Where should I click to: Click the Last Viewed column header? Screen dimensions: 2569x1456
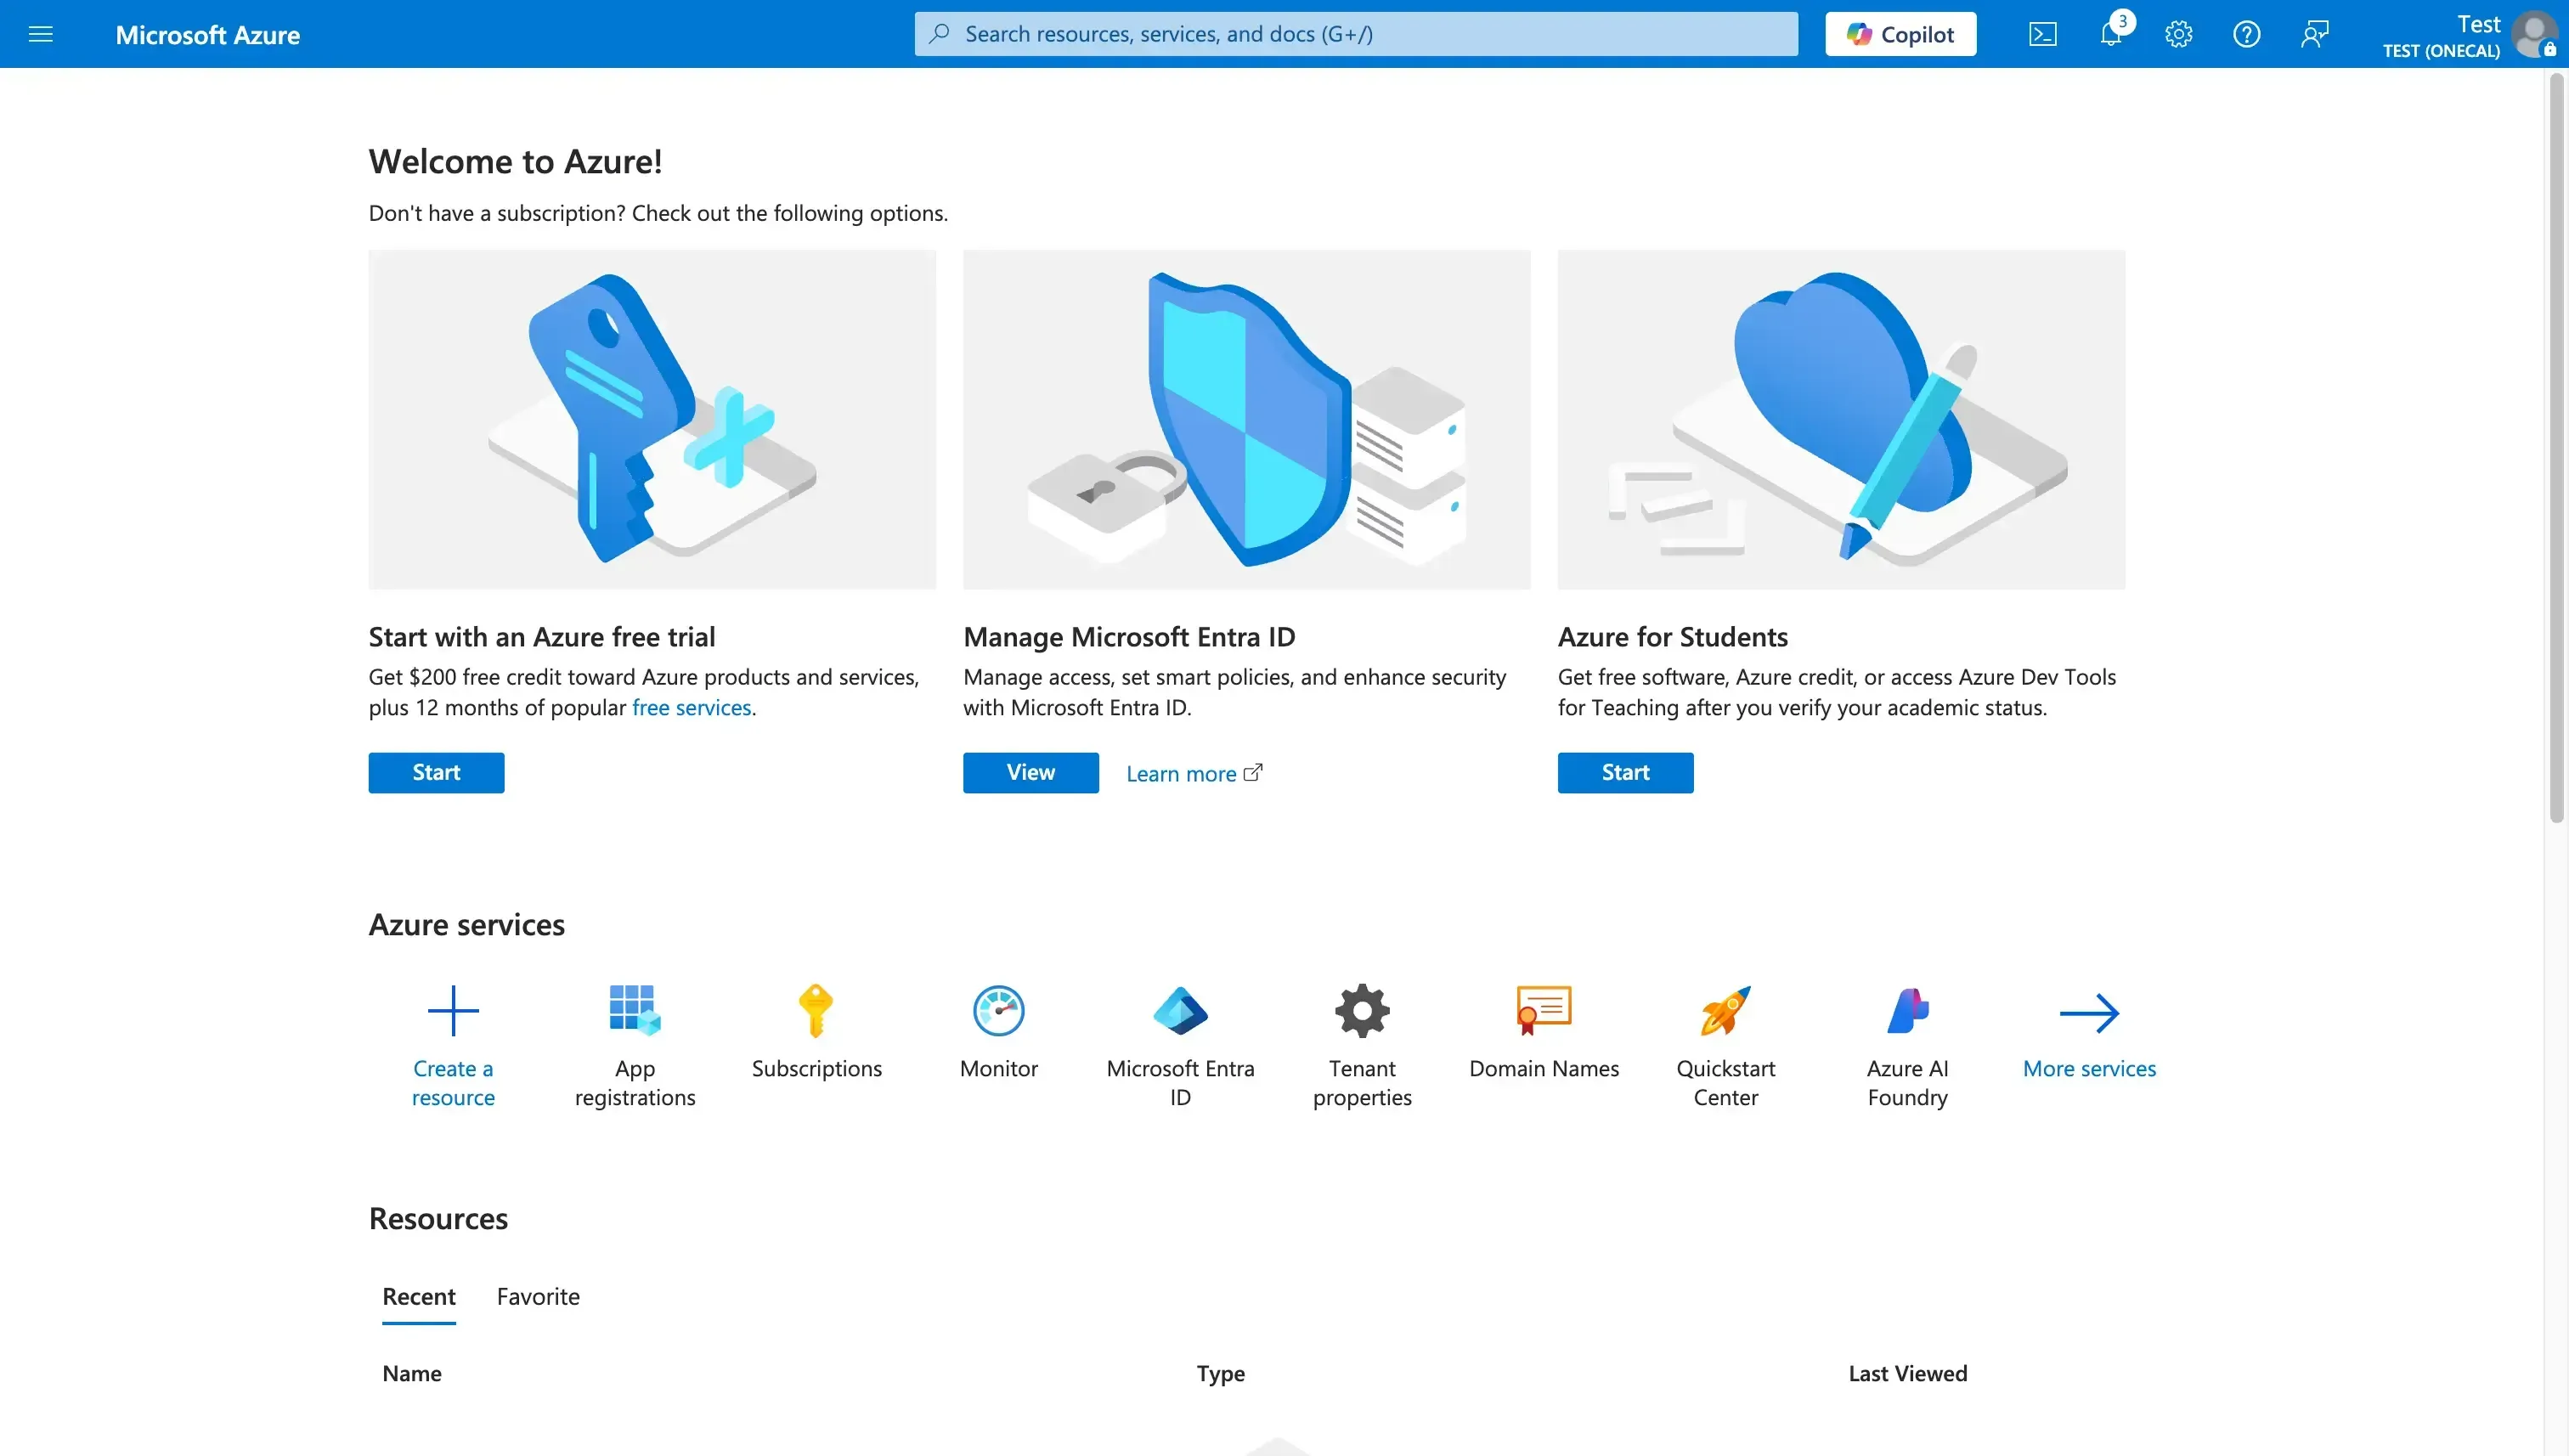(1907, 1373)
